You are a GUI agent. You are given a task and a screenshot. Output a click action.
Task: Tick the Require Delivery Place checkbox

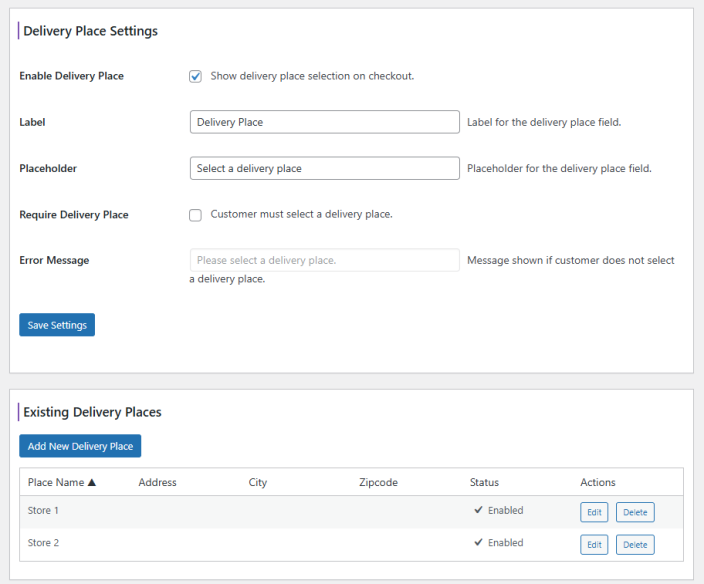[x=196, y=214]
